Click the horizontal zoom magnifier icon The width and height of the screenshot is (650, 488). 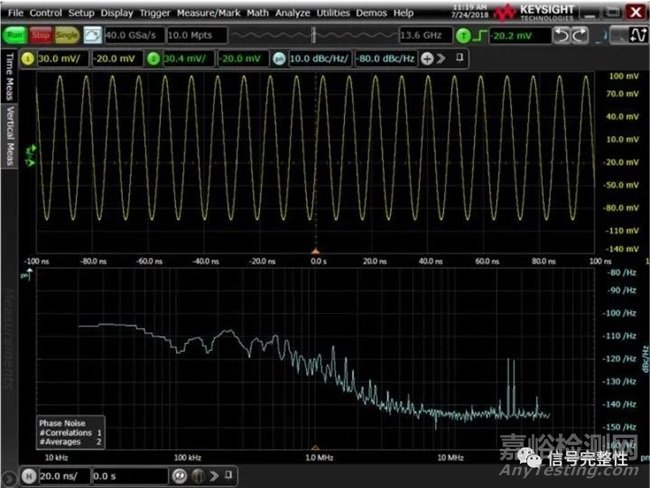180,476
